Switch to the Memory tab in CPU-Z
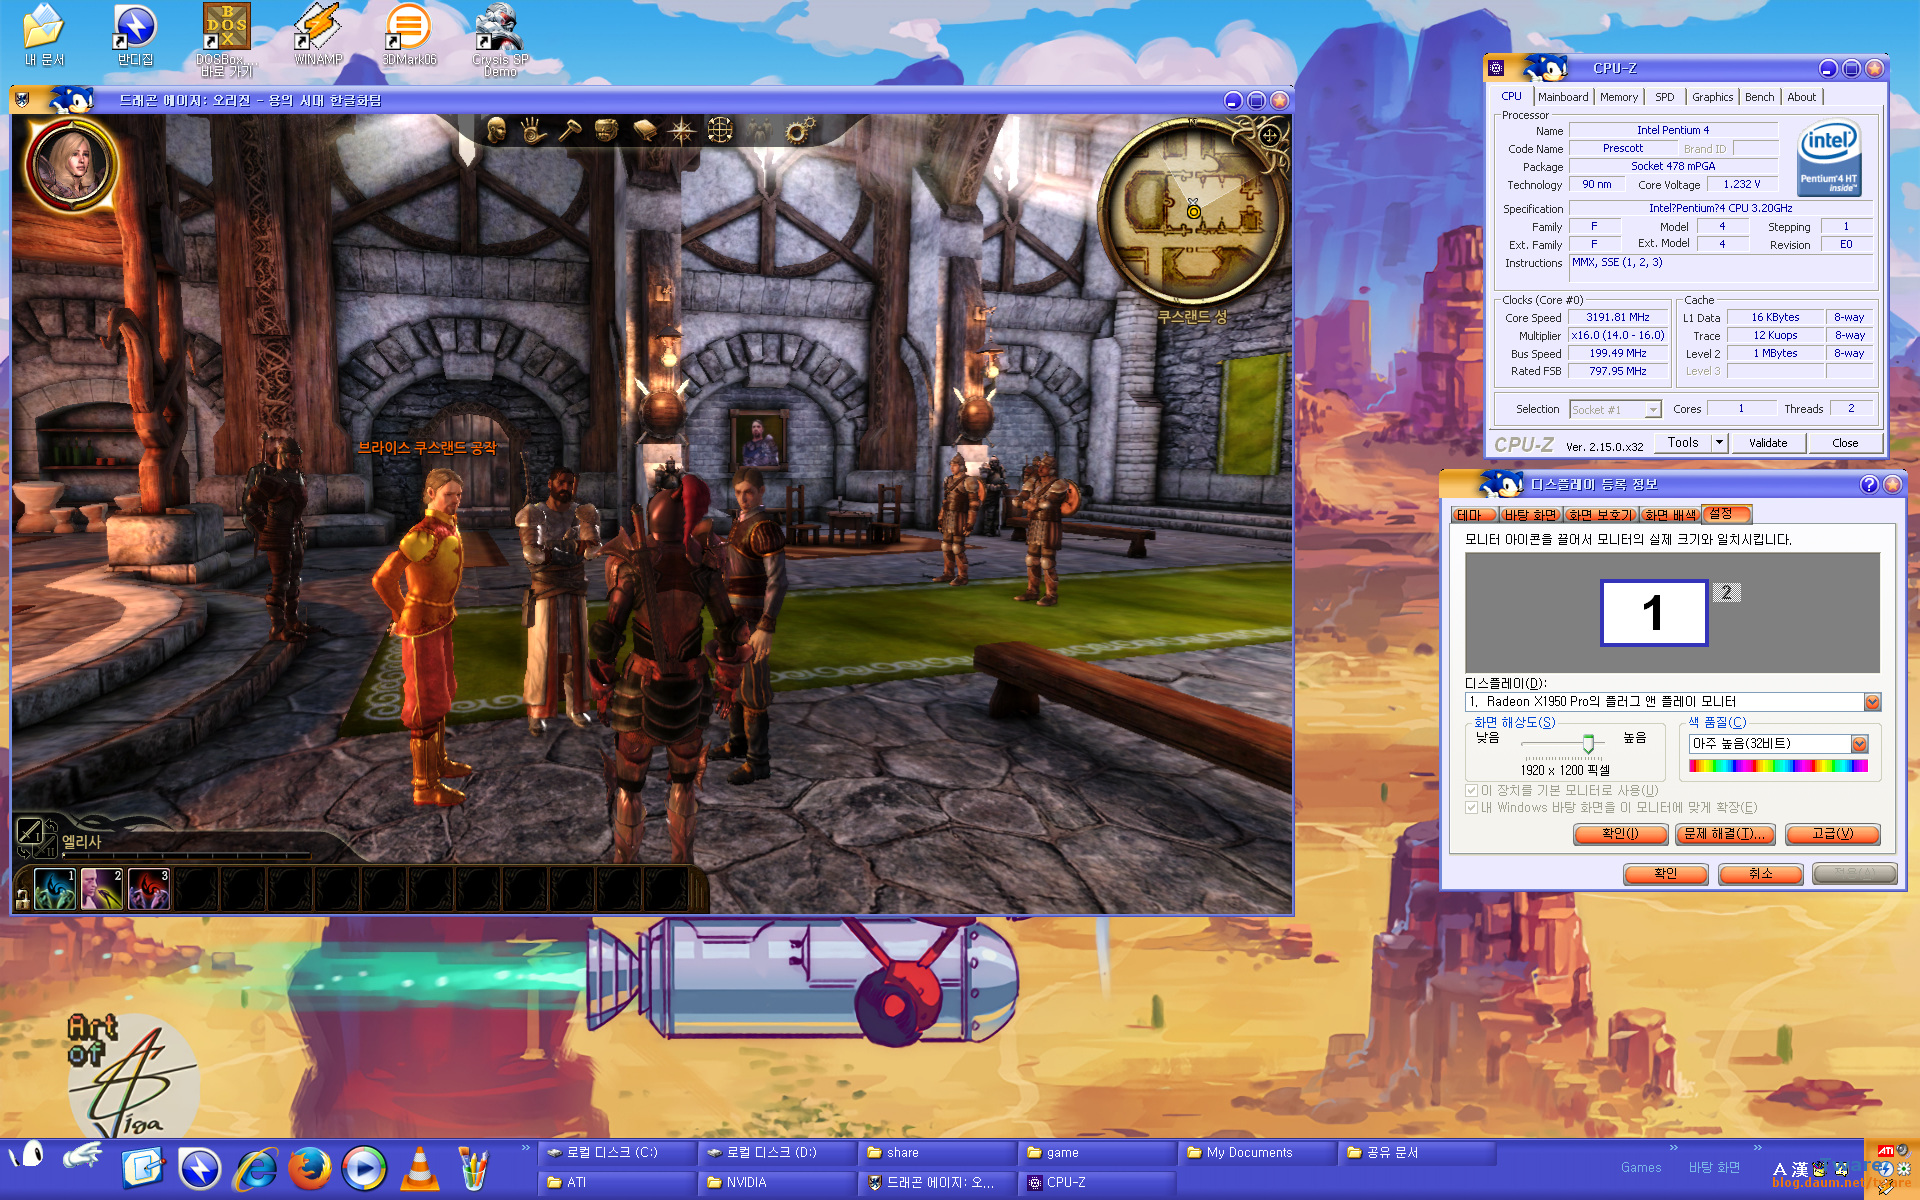This screenshot has width=1920, height=1200. pos(1619,97)
